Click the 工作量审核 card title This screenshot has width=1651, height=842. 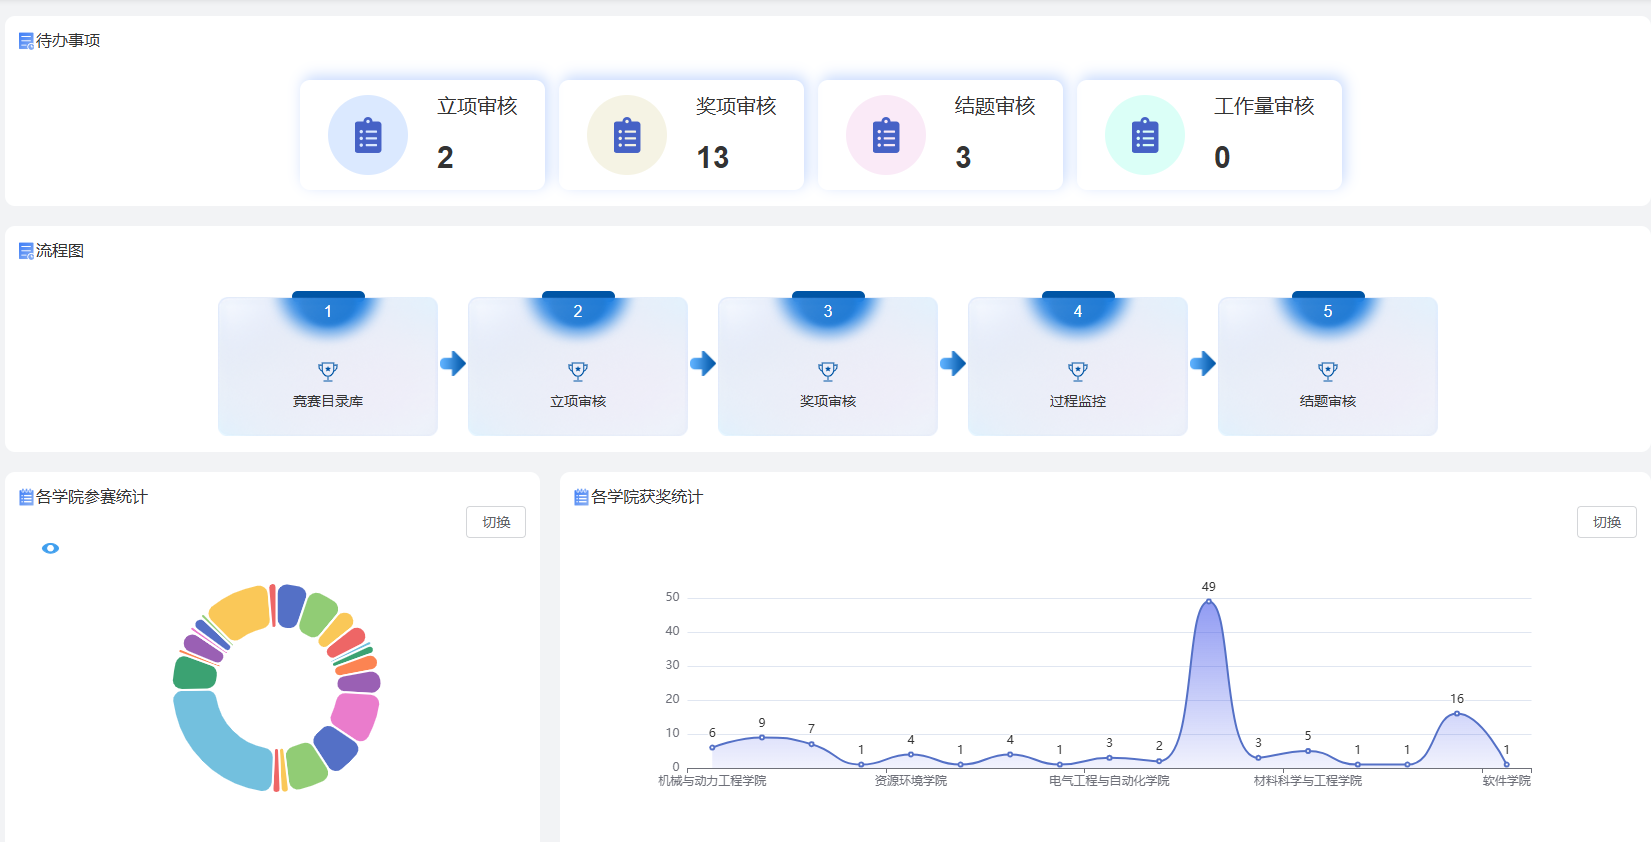pyautogui.click(x=1264, y=106)
